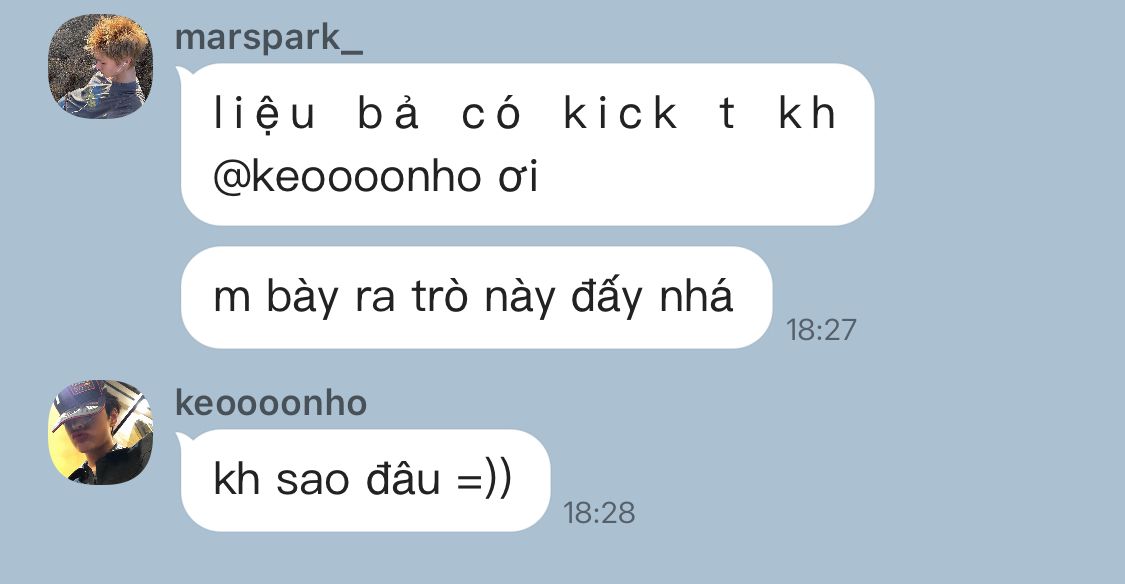Click the "=))" emoticon in the reply
This screenshot has width=1125, height=584.
click(x=484, y=479)
